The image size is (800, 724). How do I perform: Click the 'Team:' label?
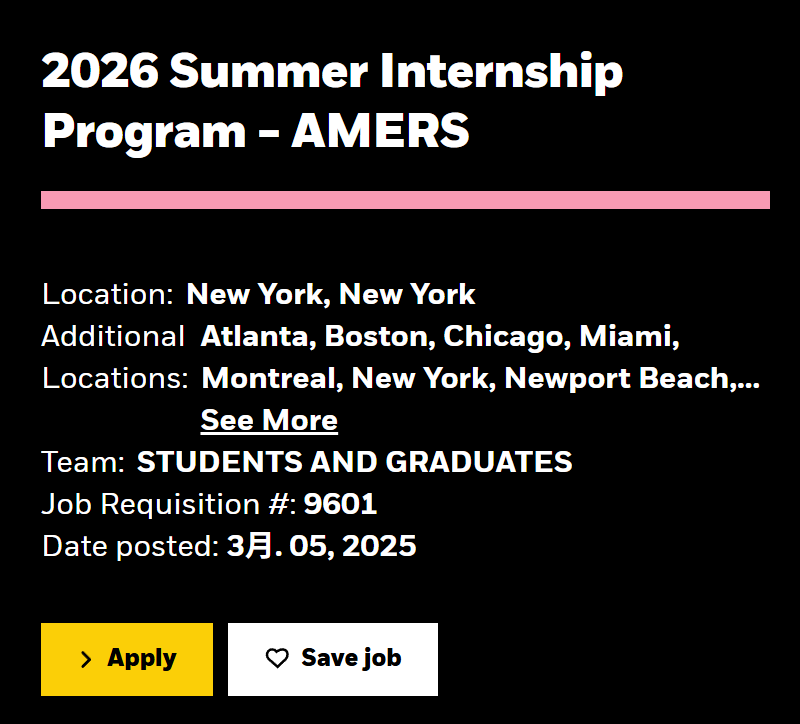(83, 462)
